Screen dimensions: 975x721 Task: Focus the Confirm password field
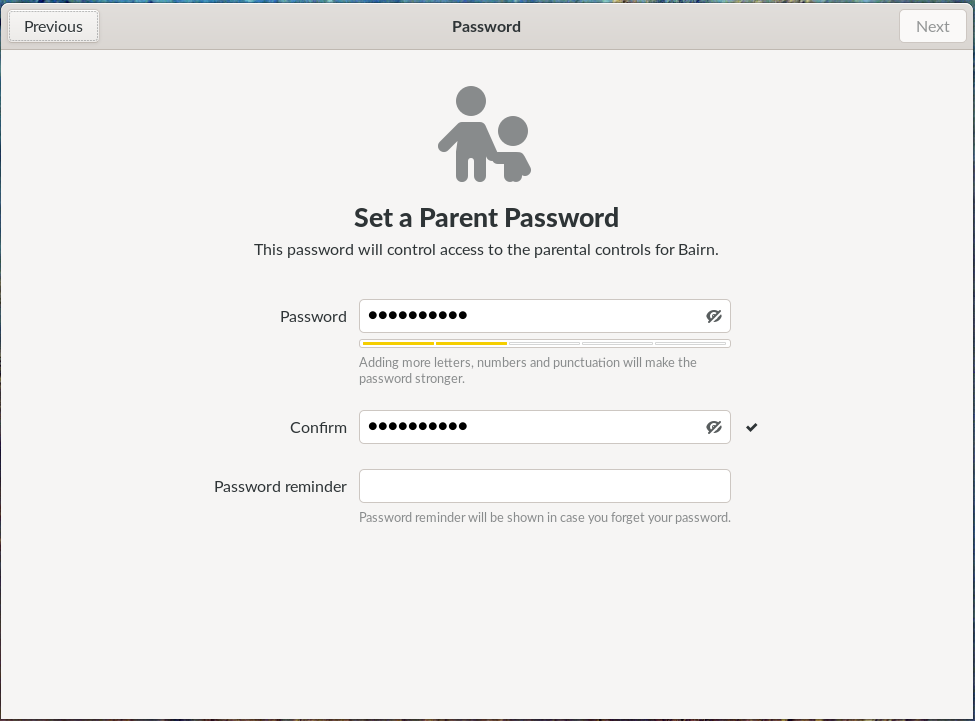530,427
